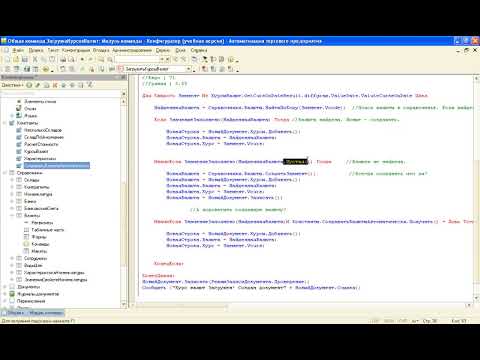Click the green Add icon next to Действия
Image resolution: width=480 pixels, height=360 pixels.
[29, 85]
